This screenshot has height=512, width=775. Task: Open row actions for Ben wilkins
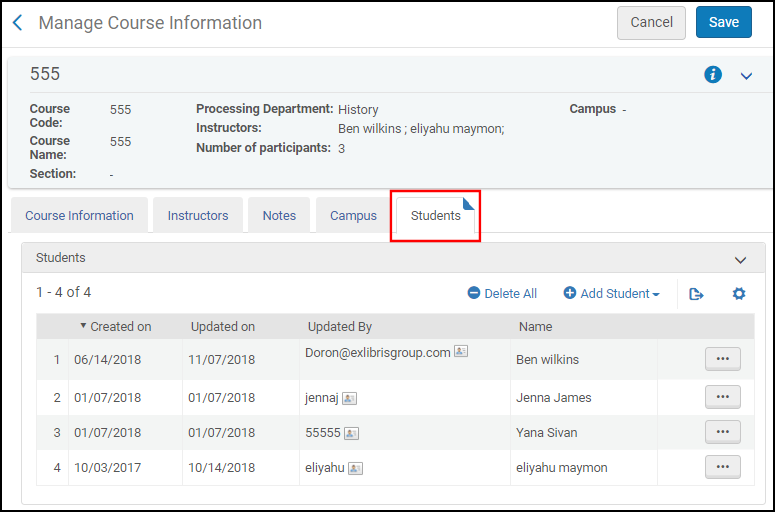coord(722,360)
